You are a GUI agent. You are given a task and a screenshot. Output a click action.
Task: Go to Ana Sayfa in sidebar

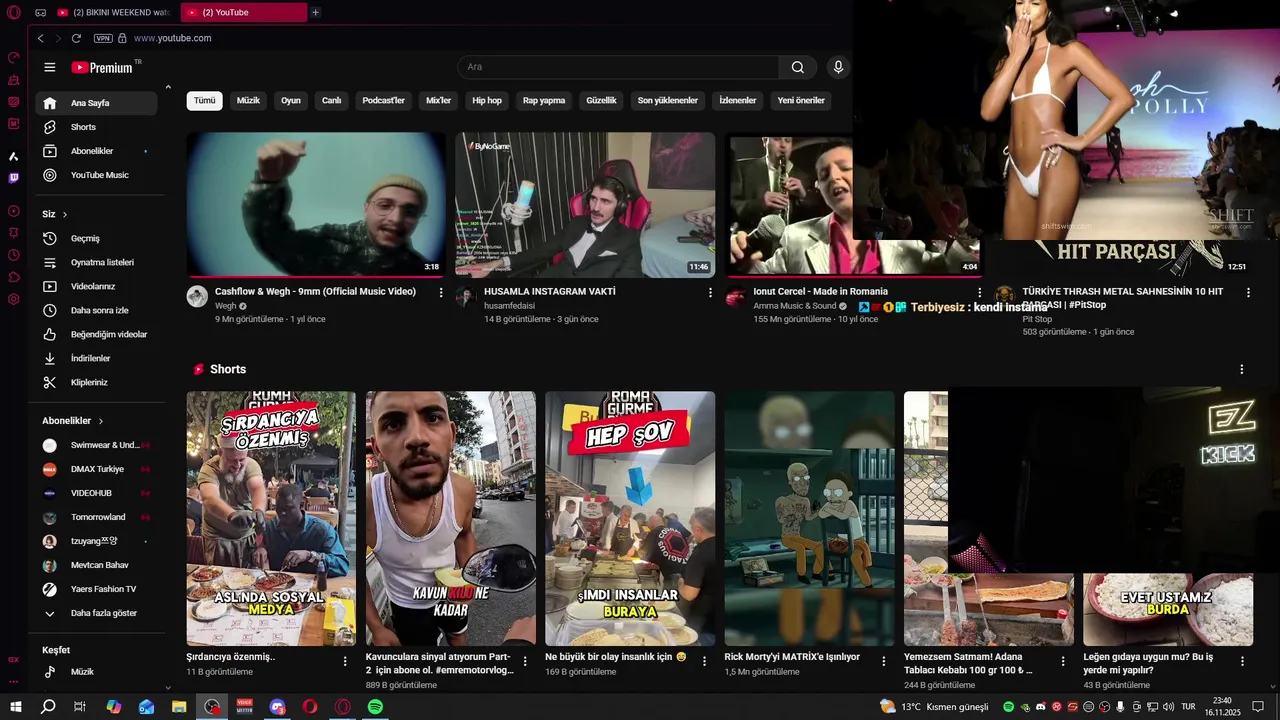click(x=96, y=103)
